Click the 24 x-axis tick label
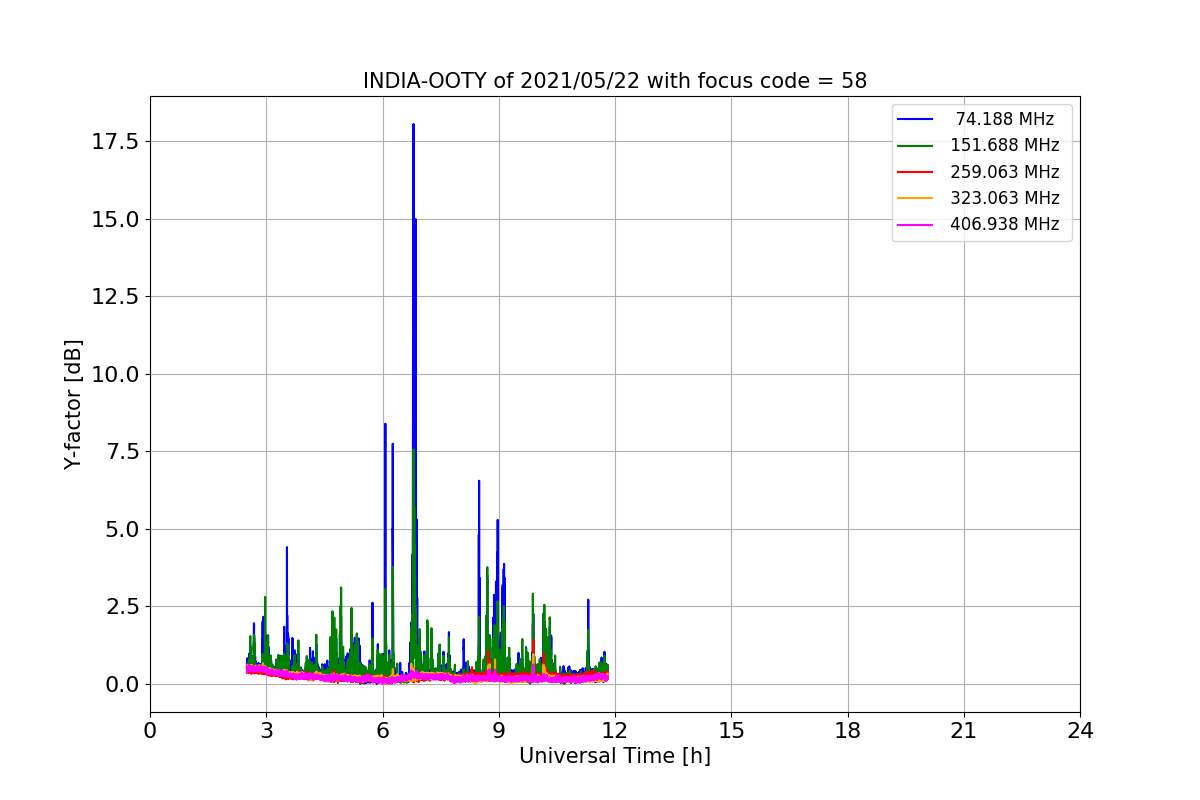This screenshot has height=800, width=1200. 1080,731
